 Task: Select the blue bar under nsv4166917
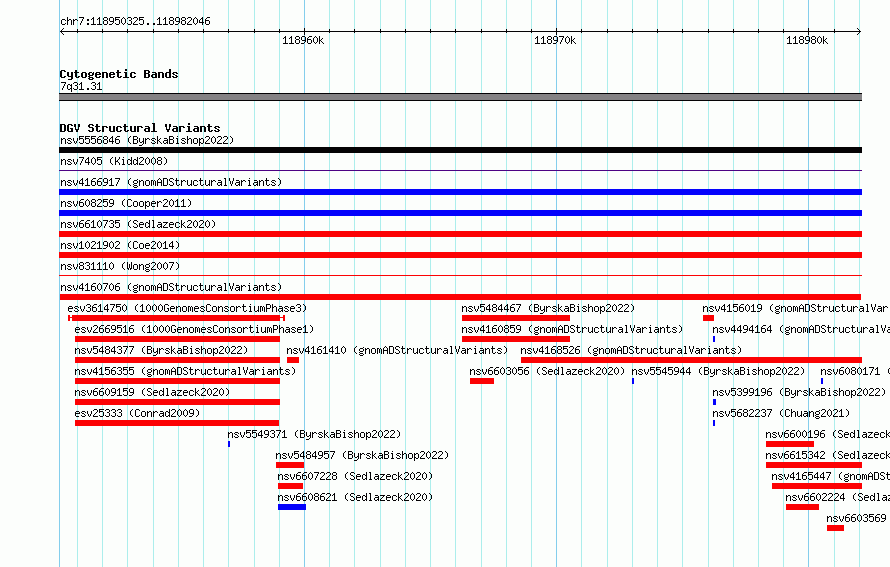(460, 192)
